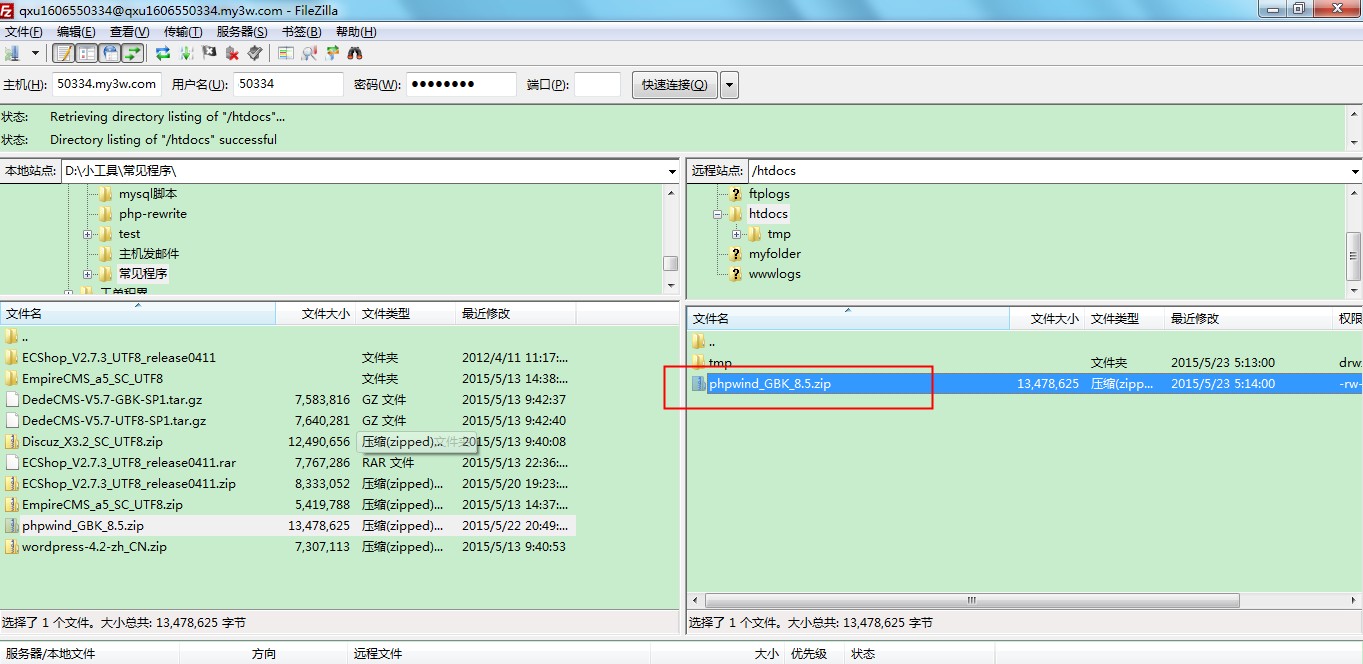The image size is (1363, 664).
Task: Click the 快速连接(Q) button
Action: pyautogui.click(x=674, y=84)
